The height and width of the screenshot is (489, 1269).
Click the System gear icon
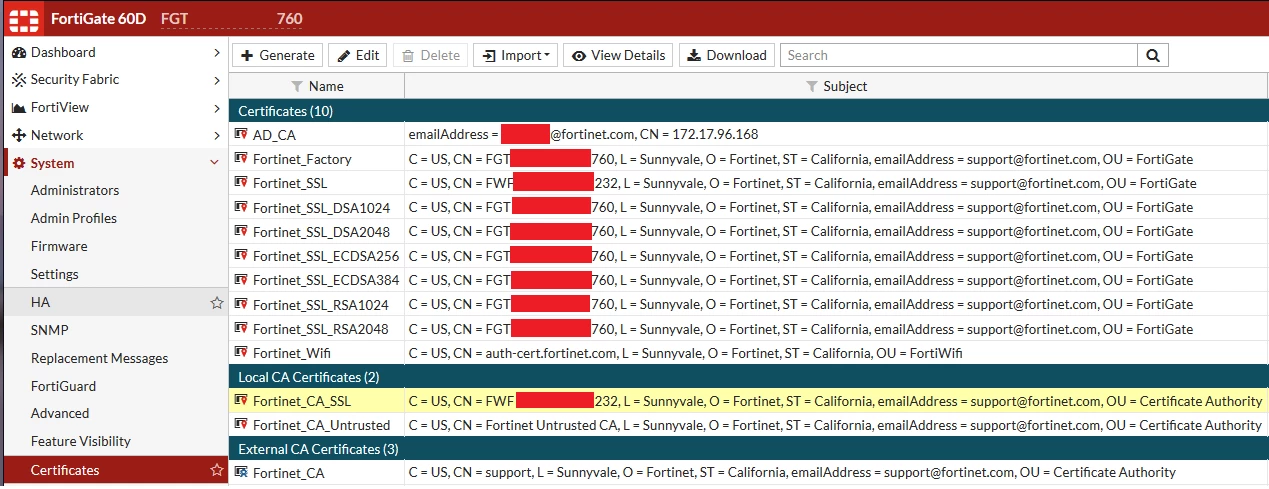click(19, 163)
